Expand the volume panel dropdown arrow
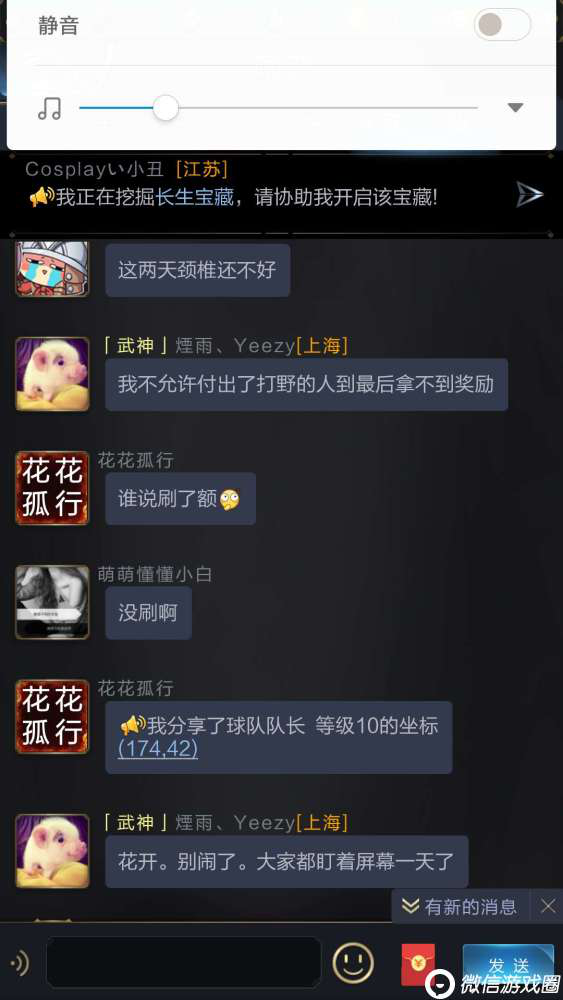Screen dimensions: 563x1000 point(515,108)
